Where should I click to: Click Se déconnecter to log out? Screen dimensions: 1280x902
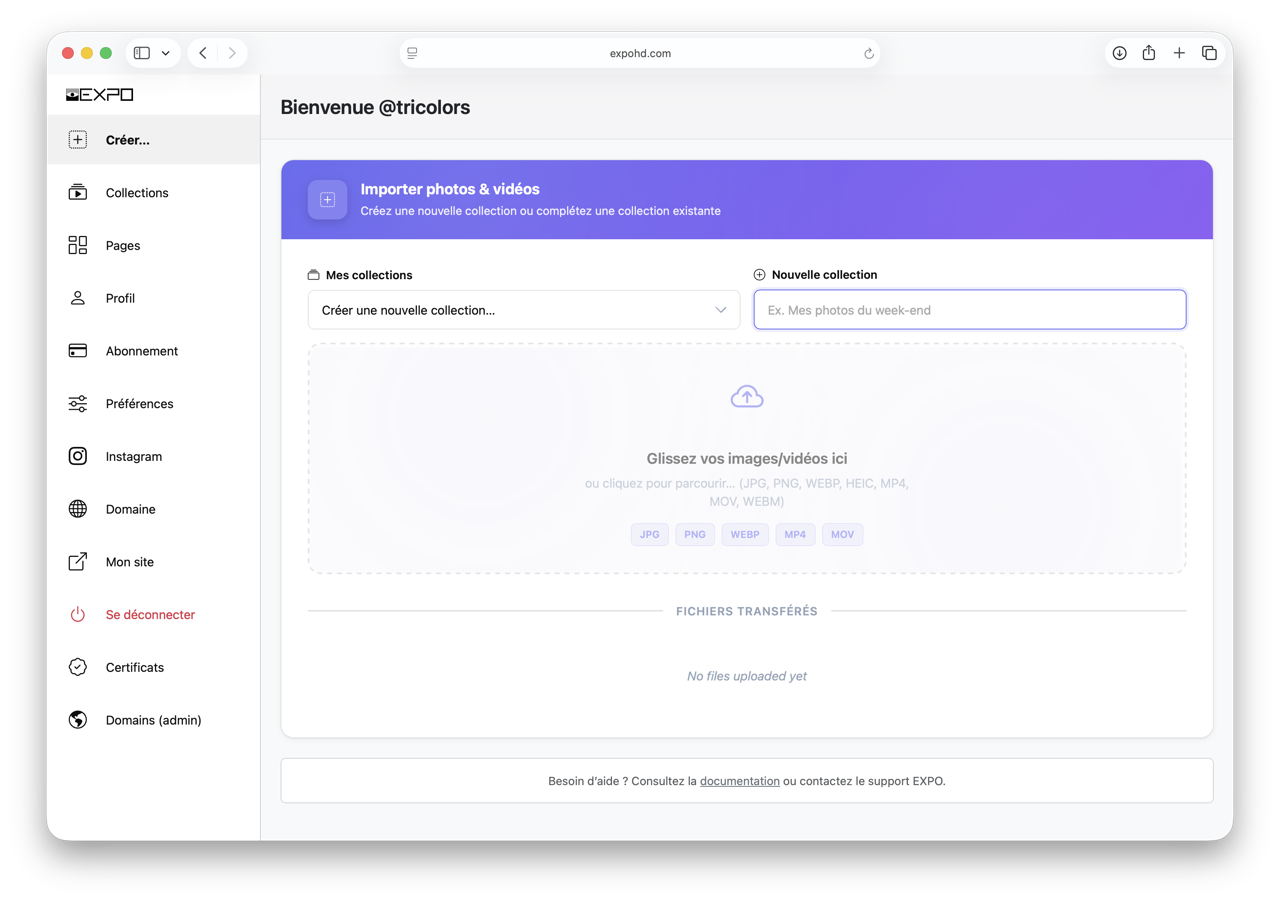(x=150, y=615)
